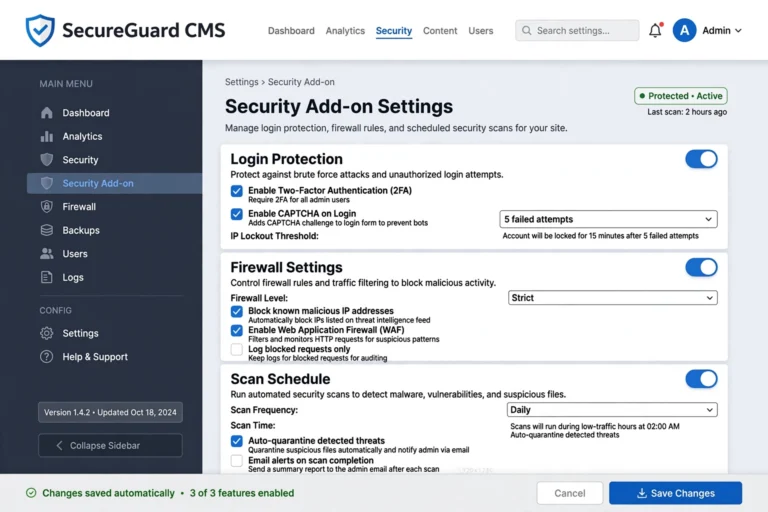Viewport: 768px width, 512px height.
Task: Uncheck Enable CAPTCHA on Login
Action: (237, 214)
